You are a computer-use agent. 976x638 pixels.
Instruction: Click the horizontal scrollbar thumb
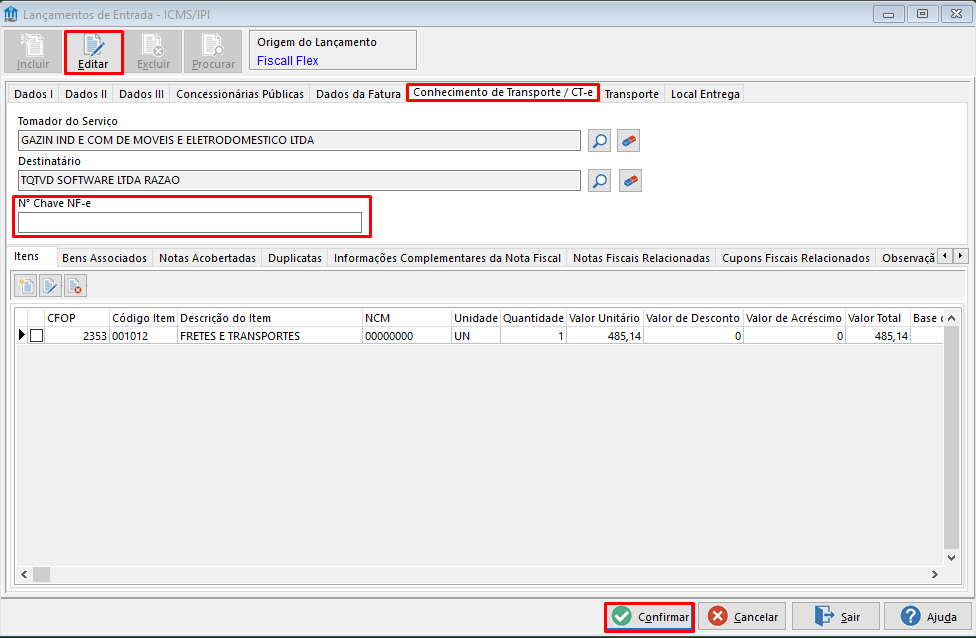point(41,574)
